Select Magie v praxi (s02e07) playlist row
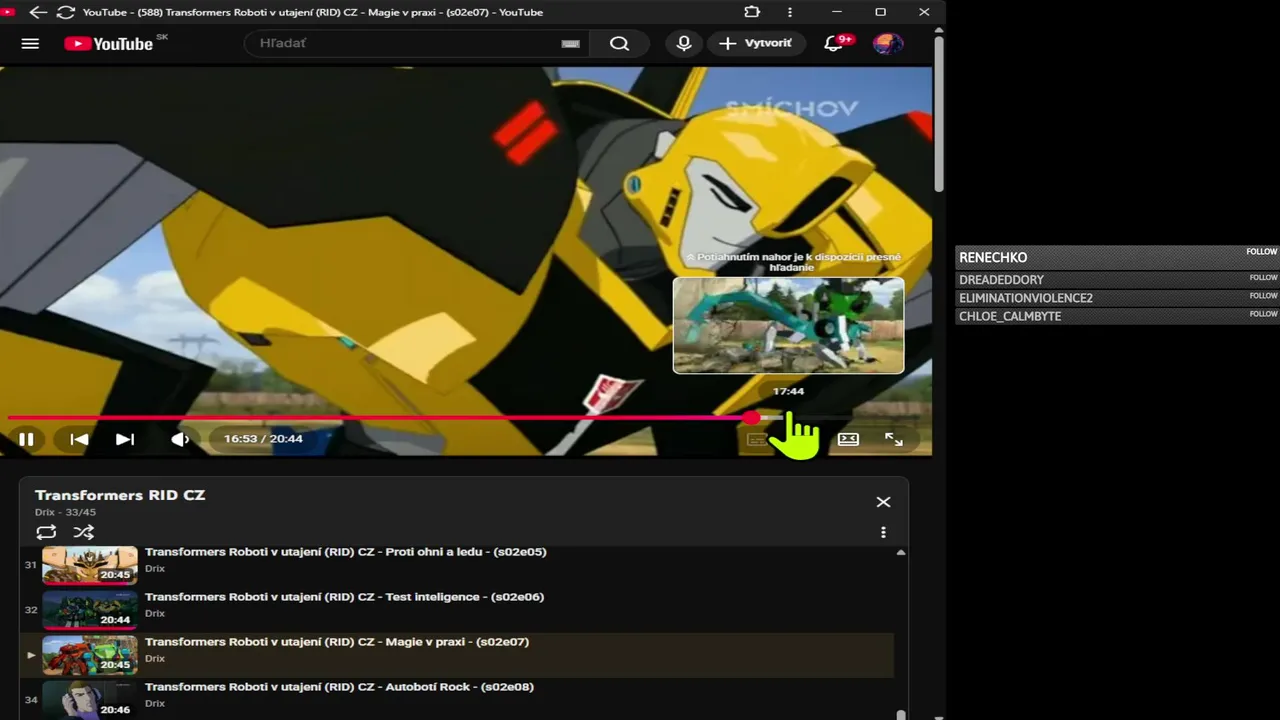This screenshot has width=1280, height=720. [457, 655]
